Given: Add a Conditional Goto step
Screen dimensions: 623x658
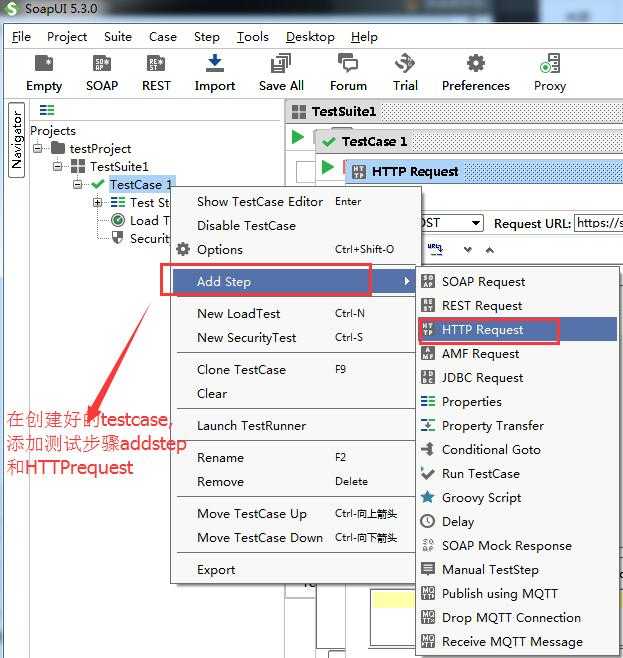Looking at the screenshot, I should point(517,449).
